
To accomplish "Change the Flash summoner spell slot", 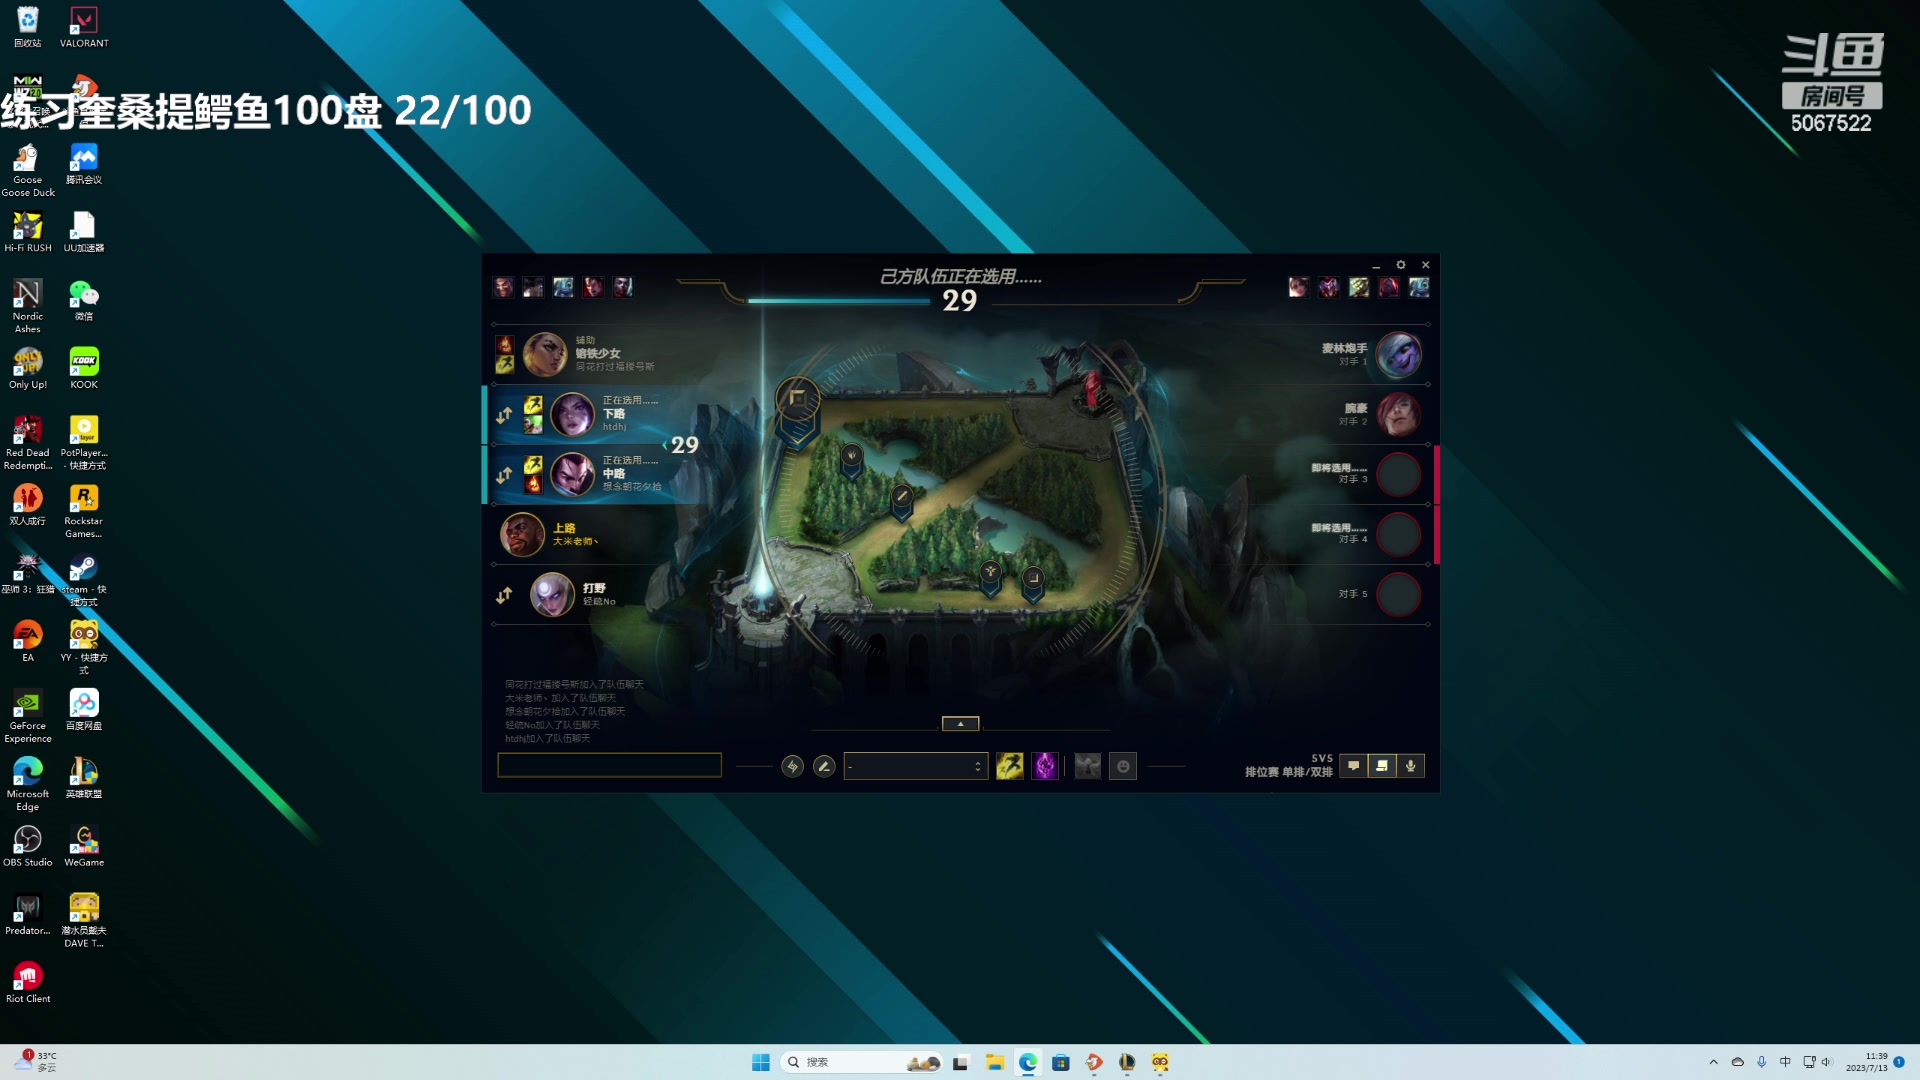I will 1010,766.
